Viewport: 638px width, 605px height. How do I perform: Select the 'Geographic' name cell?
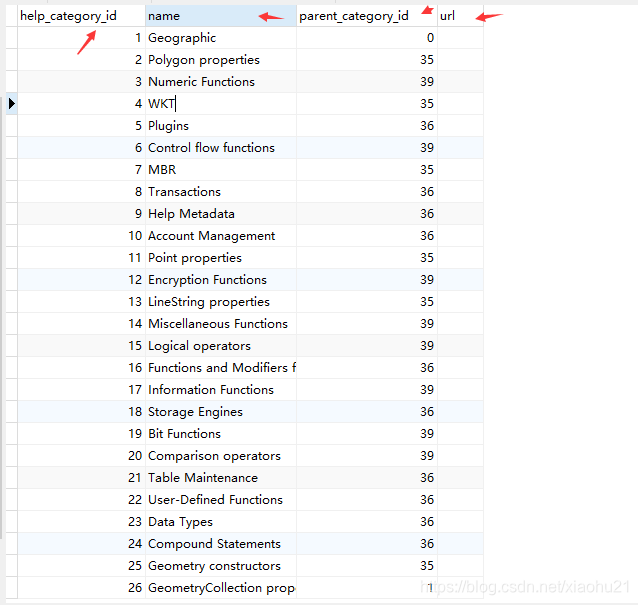coord(221,38)
